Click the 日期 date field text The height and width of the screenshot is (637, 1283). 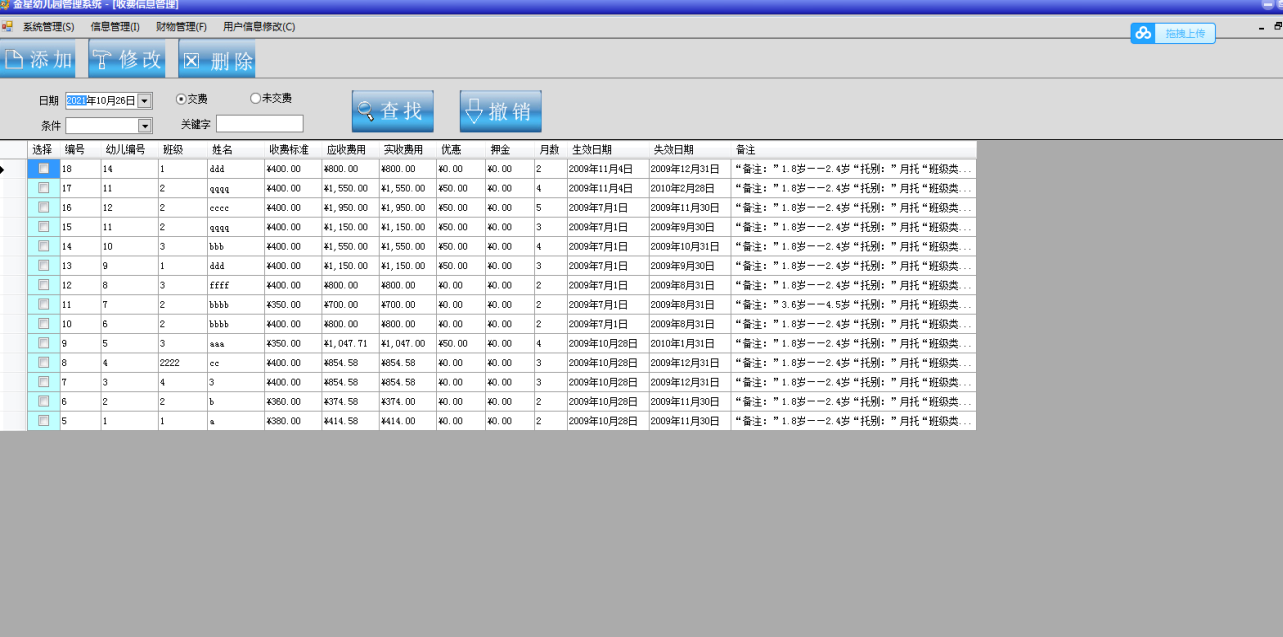[x=101, y=101]
